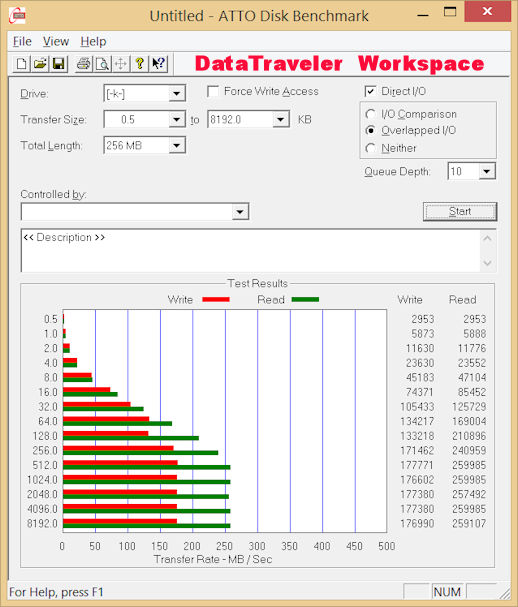Expand the Queue Depth dropdown
The image size is (518, 607).
487,171
